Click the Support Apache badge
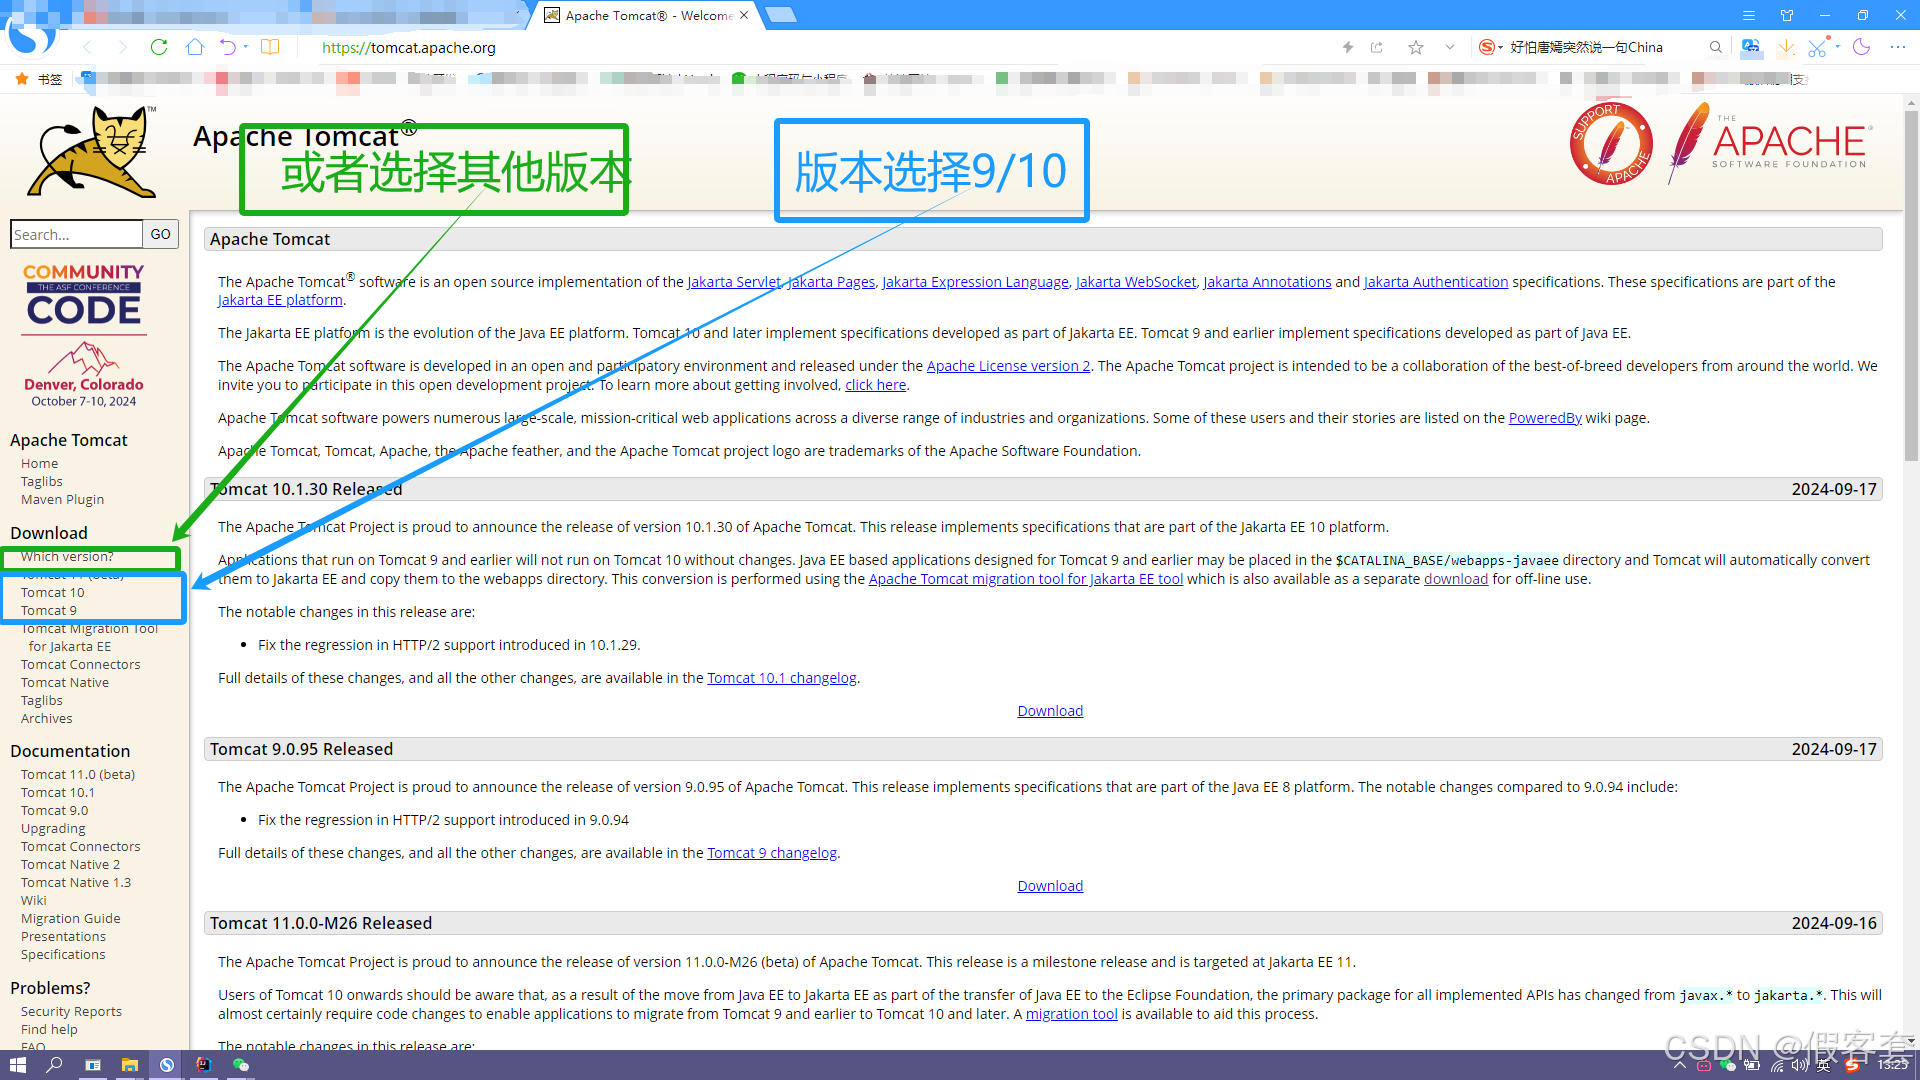 pos(1611,143)
